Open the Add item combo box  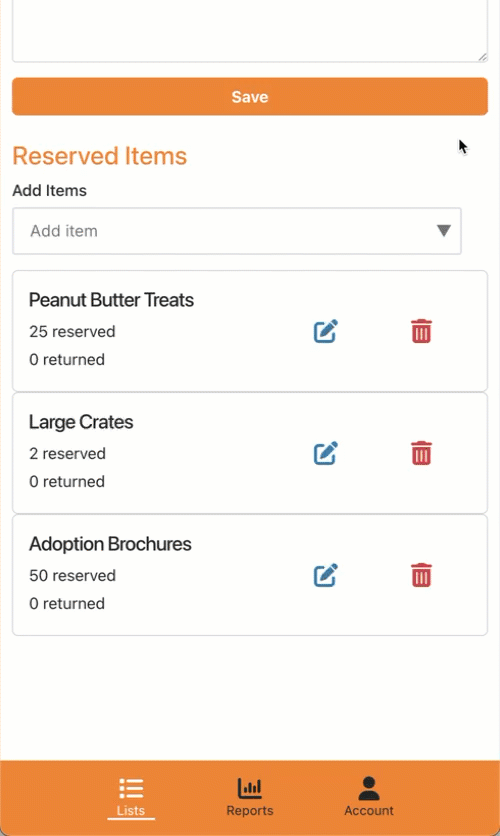237,231
